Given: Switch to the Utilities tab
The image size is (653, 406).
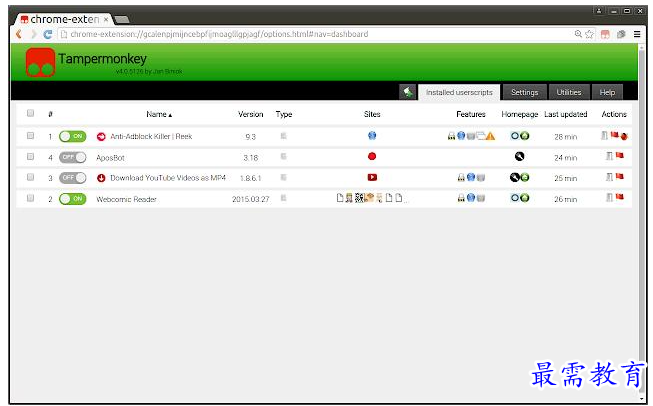Looking at the screenshot, I should 569,92.
